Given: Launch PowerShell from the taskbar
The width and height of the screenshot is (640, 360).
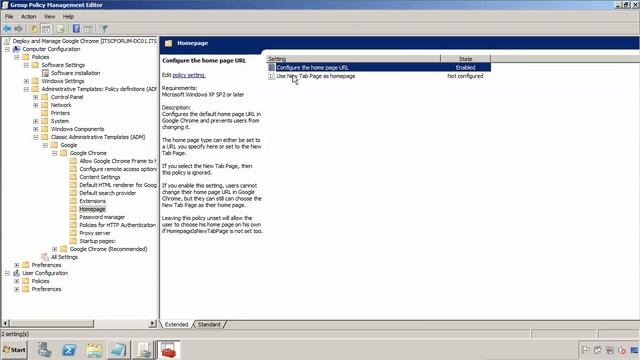Looking at the screenshot, I should [69, 350].
